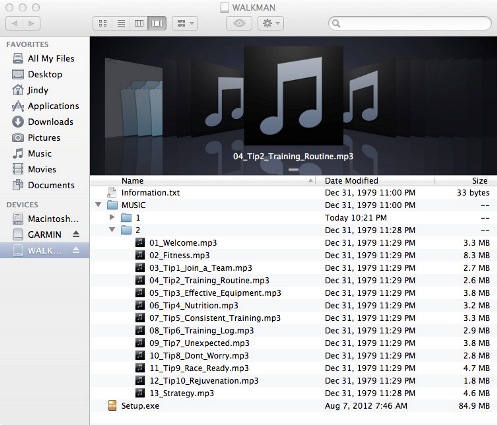Viewport: 497px width, 425px height.
Task: Switch to column view in toolbar
Action: [139, 23]
